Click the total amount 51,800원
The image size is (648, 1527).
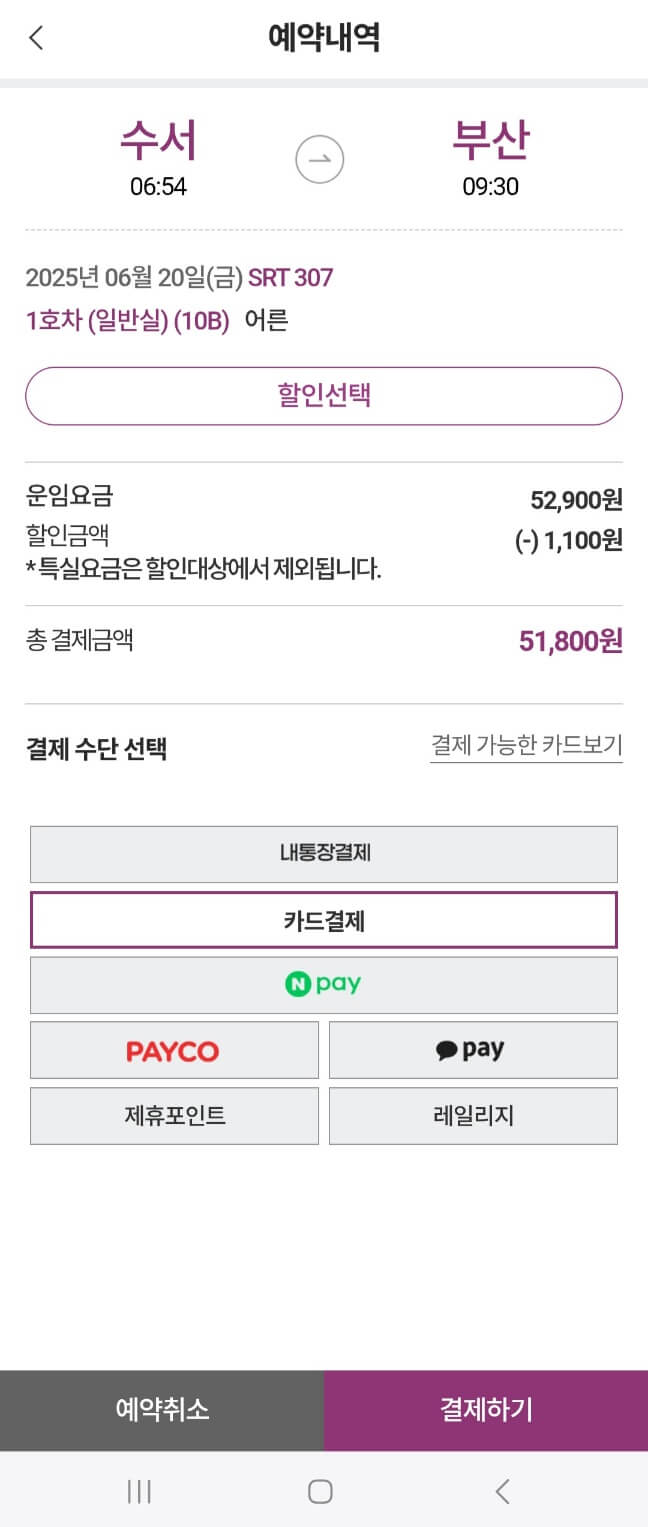point(572,640)
